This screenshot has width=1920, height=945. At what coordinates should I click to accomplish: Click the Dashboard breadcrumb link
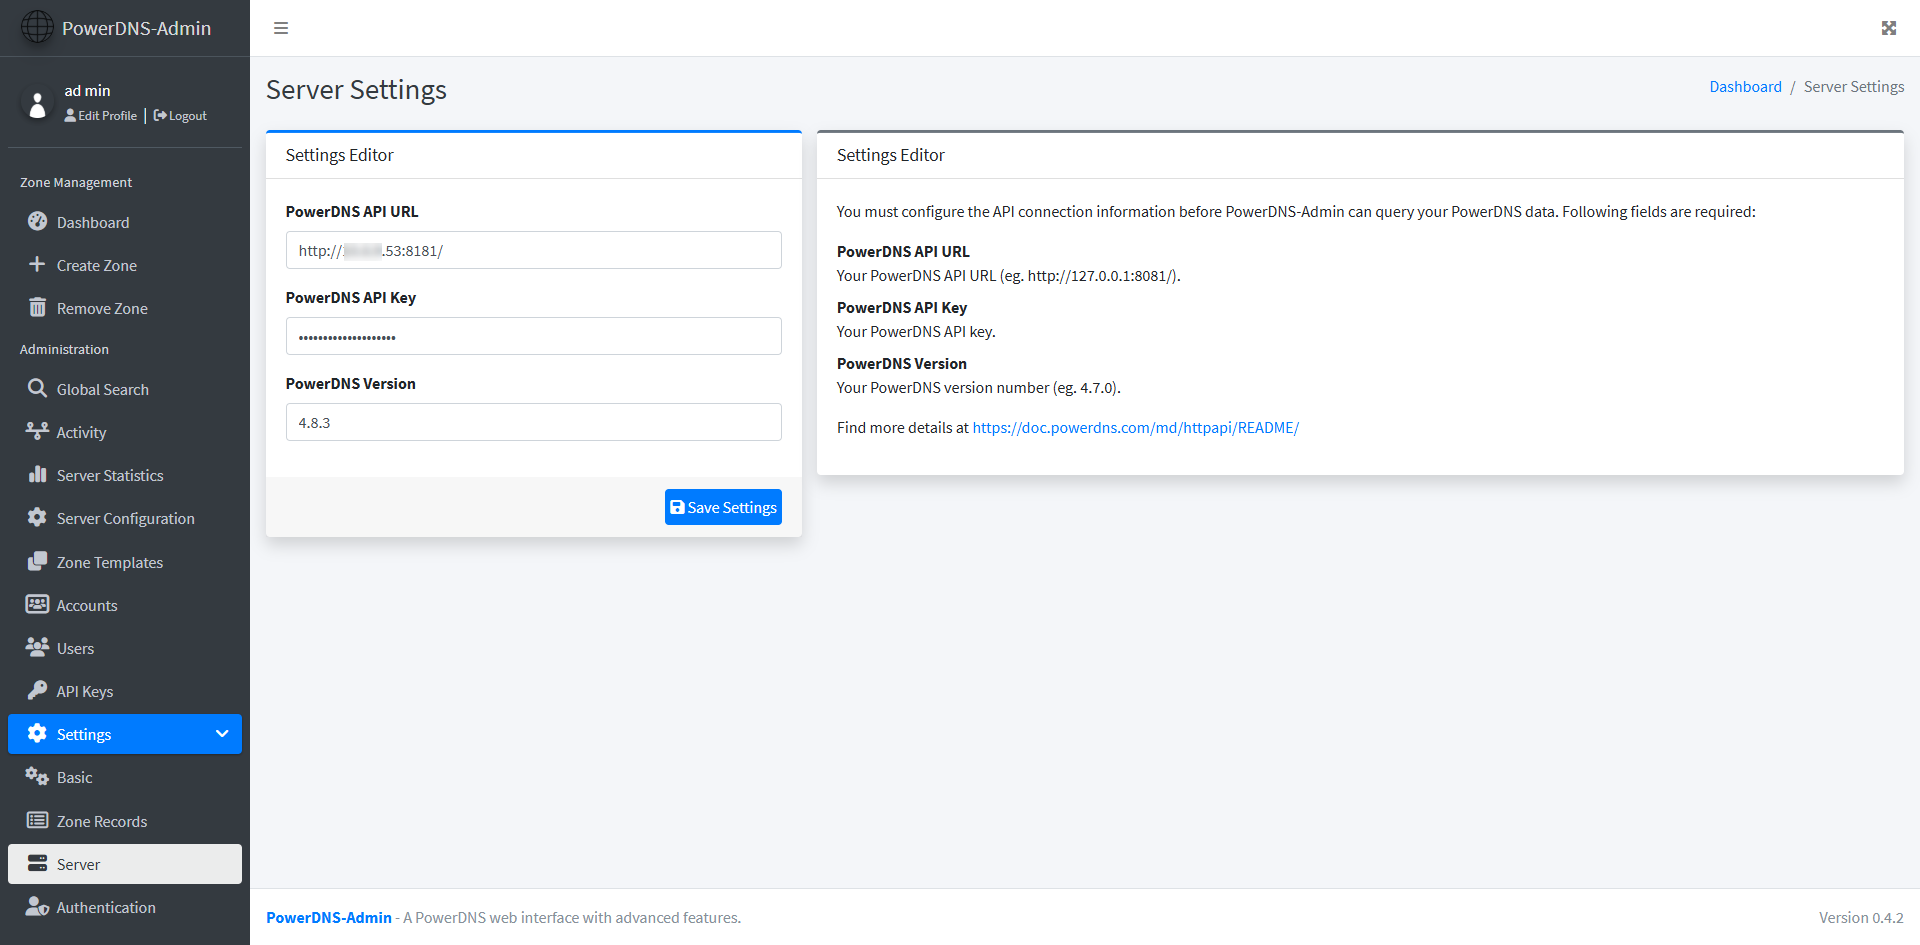[x=1745, y=87]
